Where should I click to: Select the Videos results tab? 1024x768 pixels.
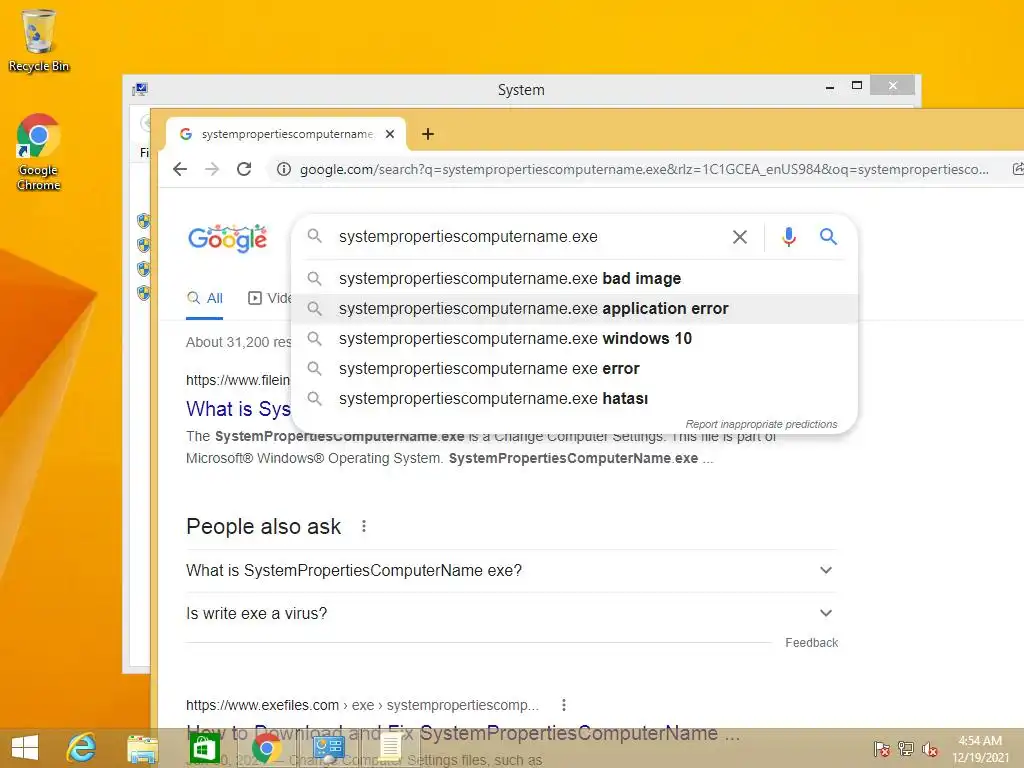tap(270, 298)
